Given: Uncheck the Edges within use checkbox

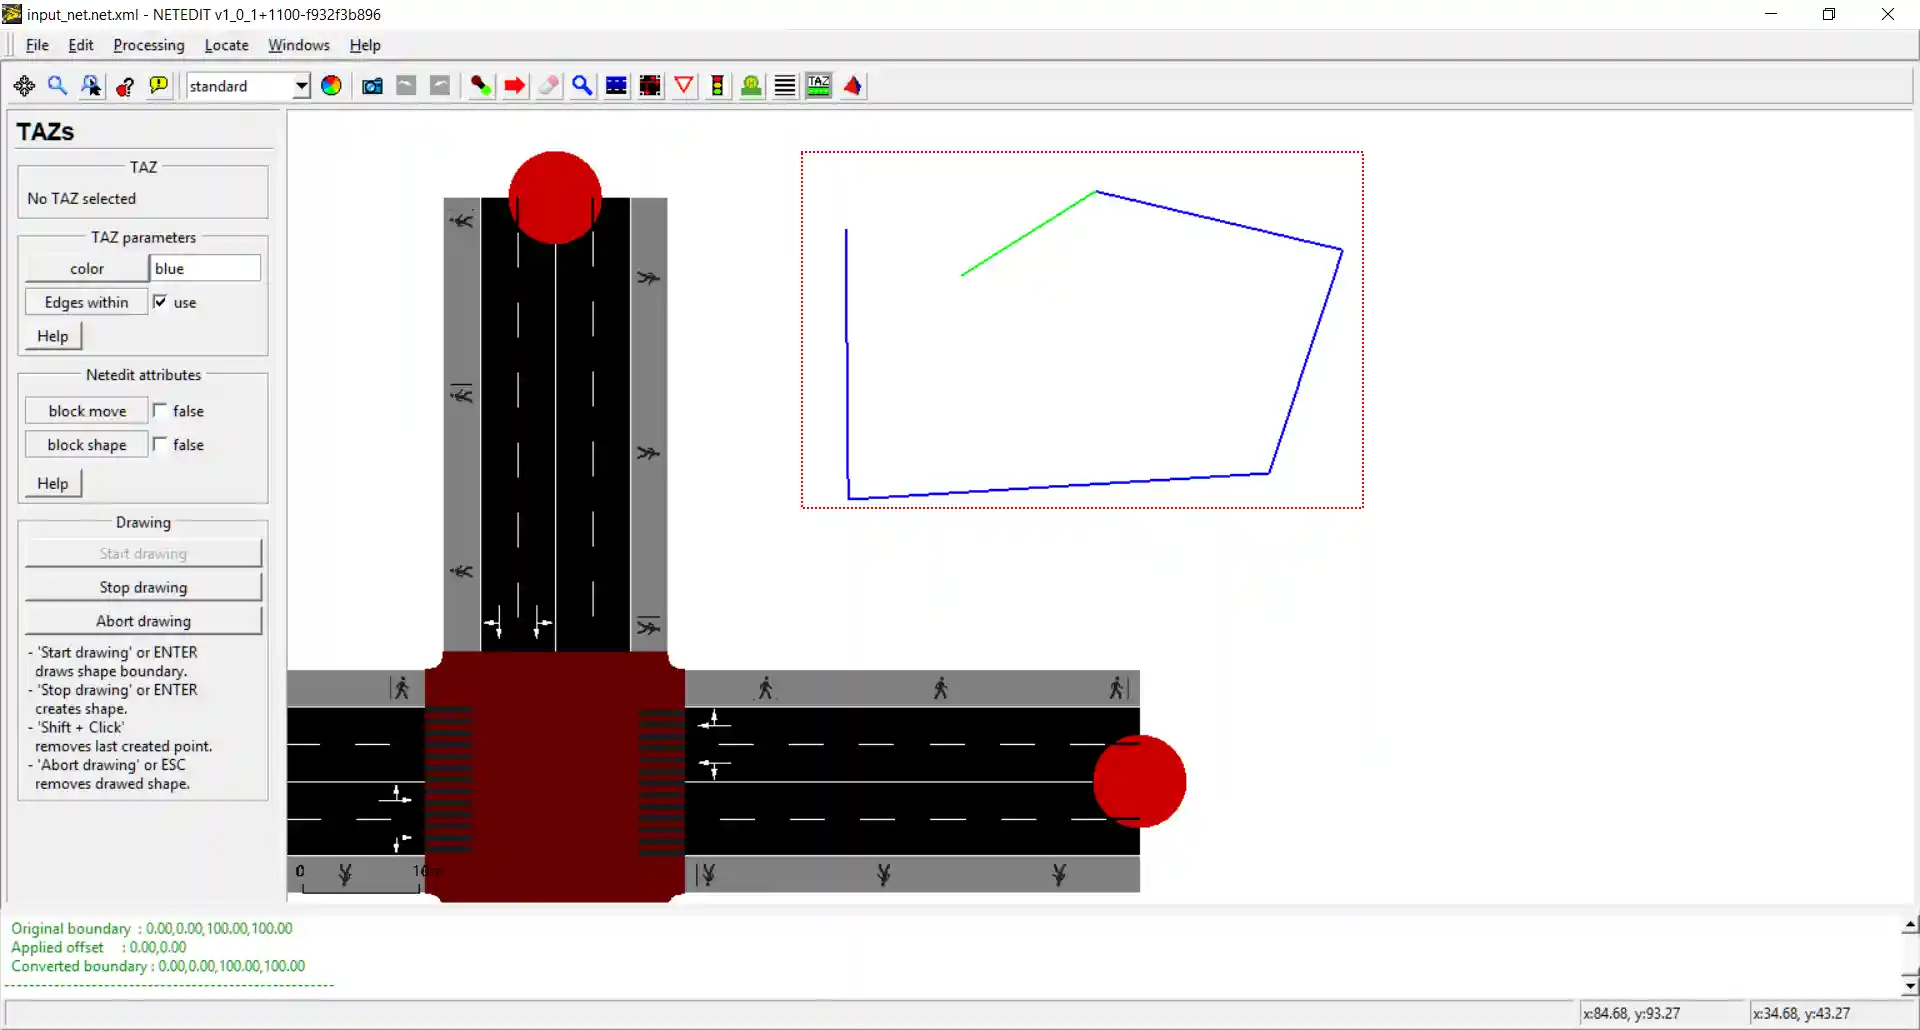Looking at the screenshot, I should [x=160, y=302].
